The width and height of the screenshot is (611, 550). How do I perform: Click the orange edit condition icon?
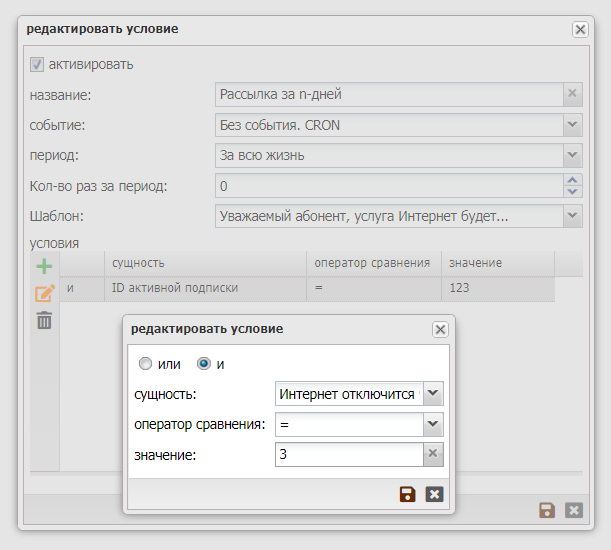coord(44,293)
